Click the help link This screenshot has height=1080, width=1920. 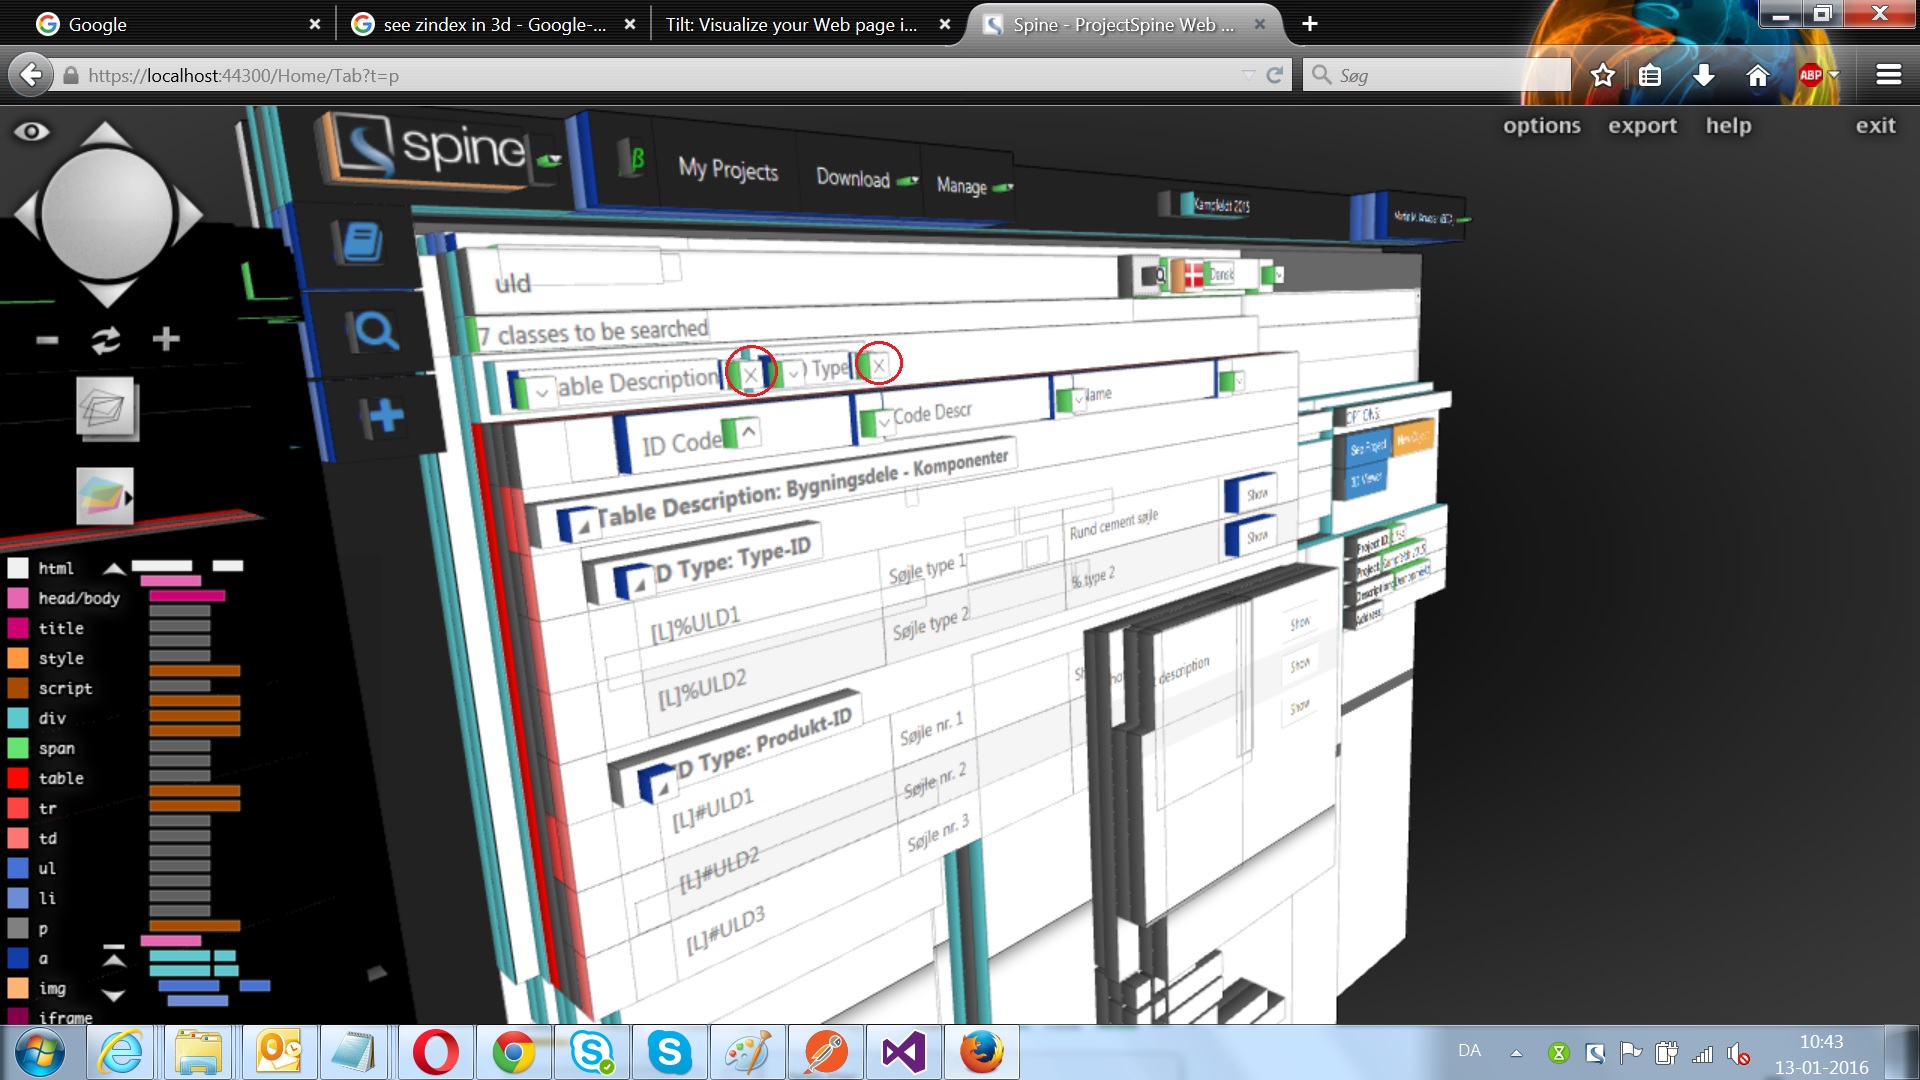click(x=1728, y=126)
